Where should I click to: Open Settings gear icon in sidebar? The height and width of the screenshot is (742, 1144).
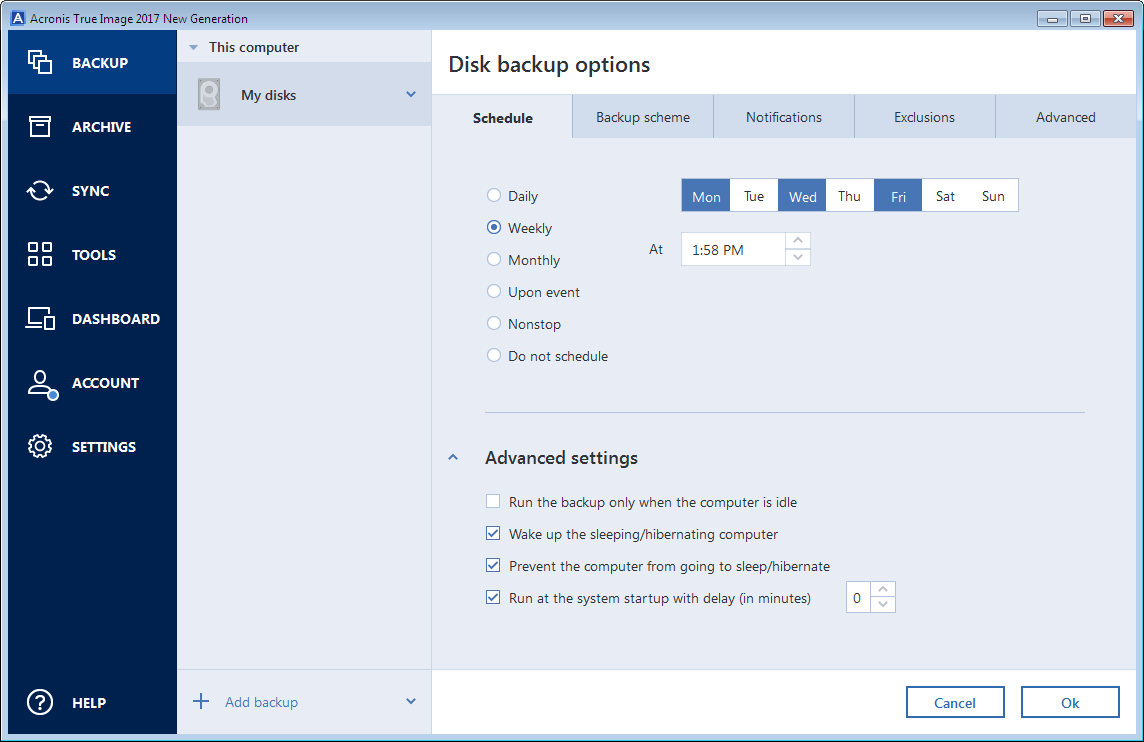click(x=40, y=447)
